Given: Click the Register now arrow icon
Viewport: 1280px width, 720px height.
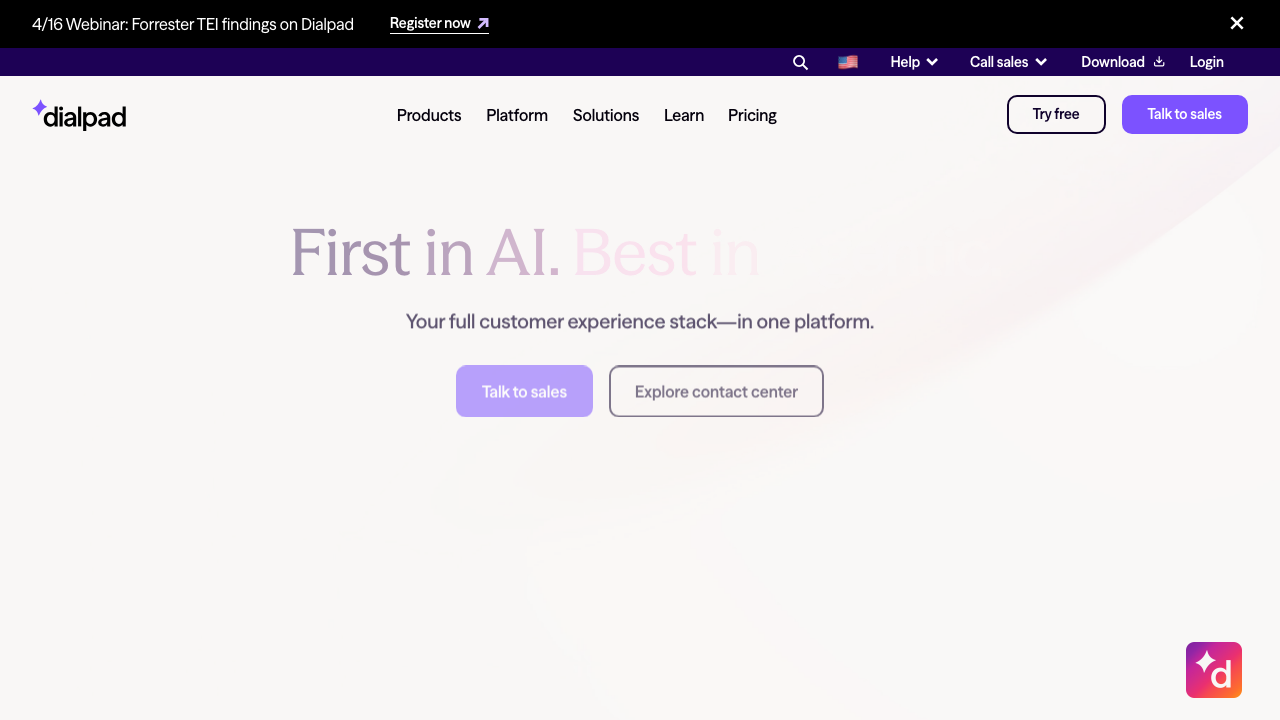Looking at the screenshot, I should [x=484, y=23].
